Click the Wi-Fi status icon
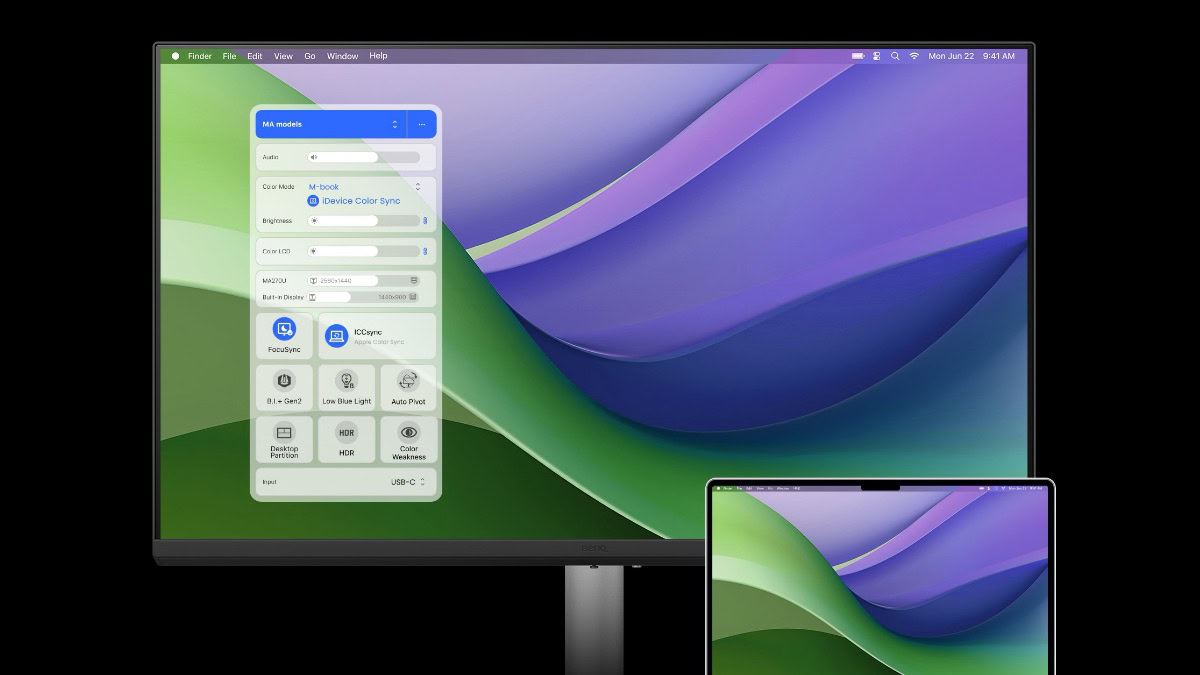Image resolution: width=1200 pixels, height=675 pixels. coord(914,56)
